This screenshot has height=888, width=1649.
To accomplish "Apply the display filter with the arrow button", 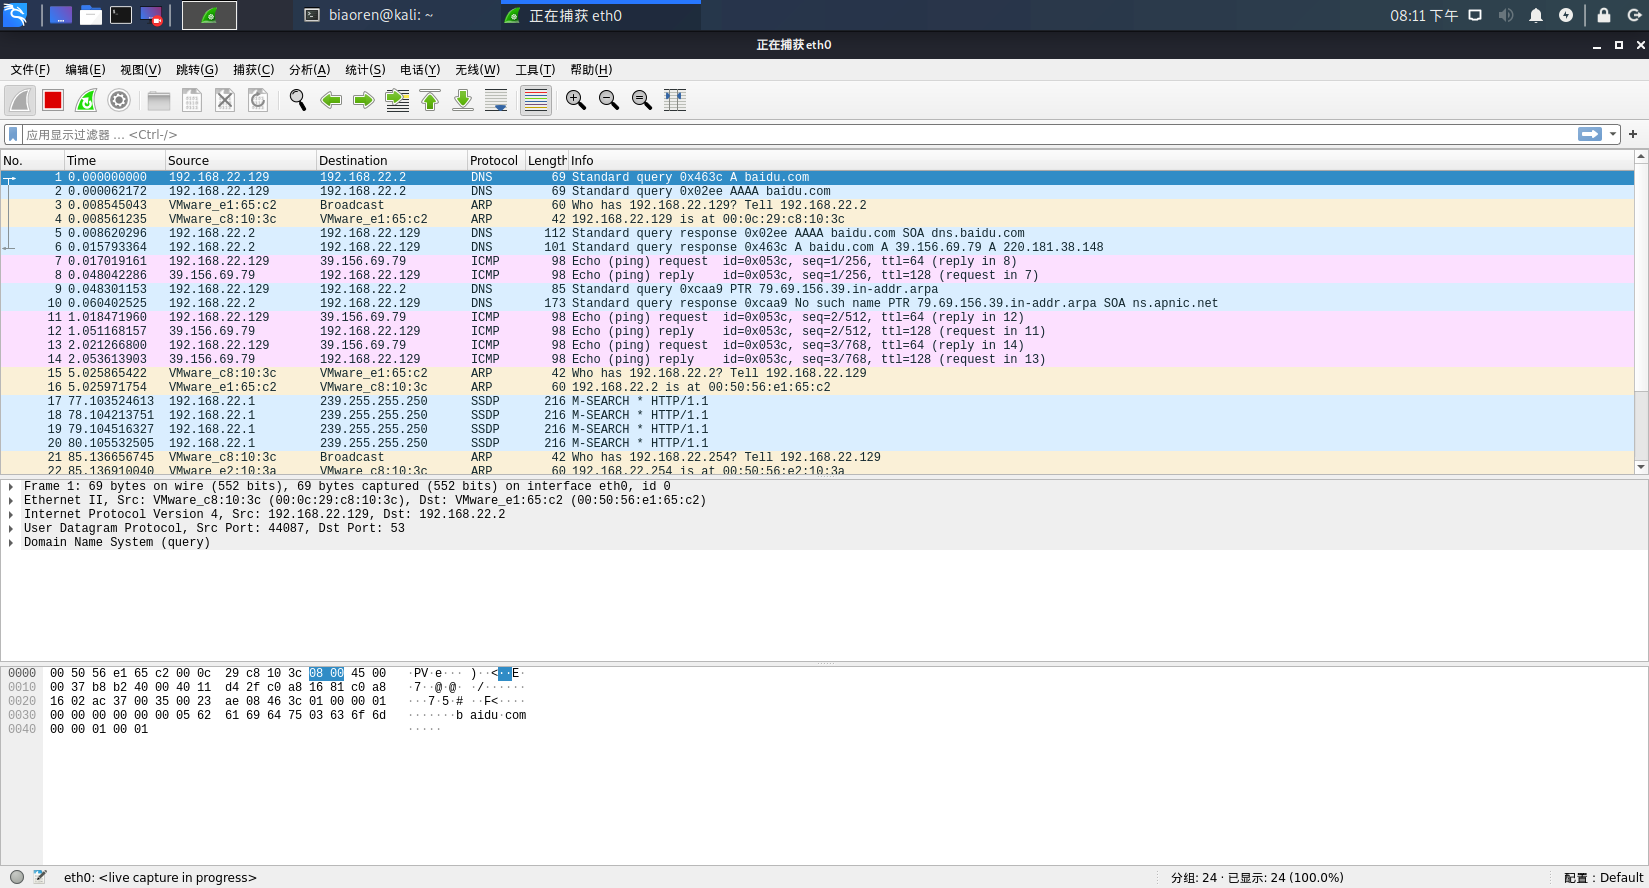I will [1590, 134].
